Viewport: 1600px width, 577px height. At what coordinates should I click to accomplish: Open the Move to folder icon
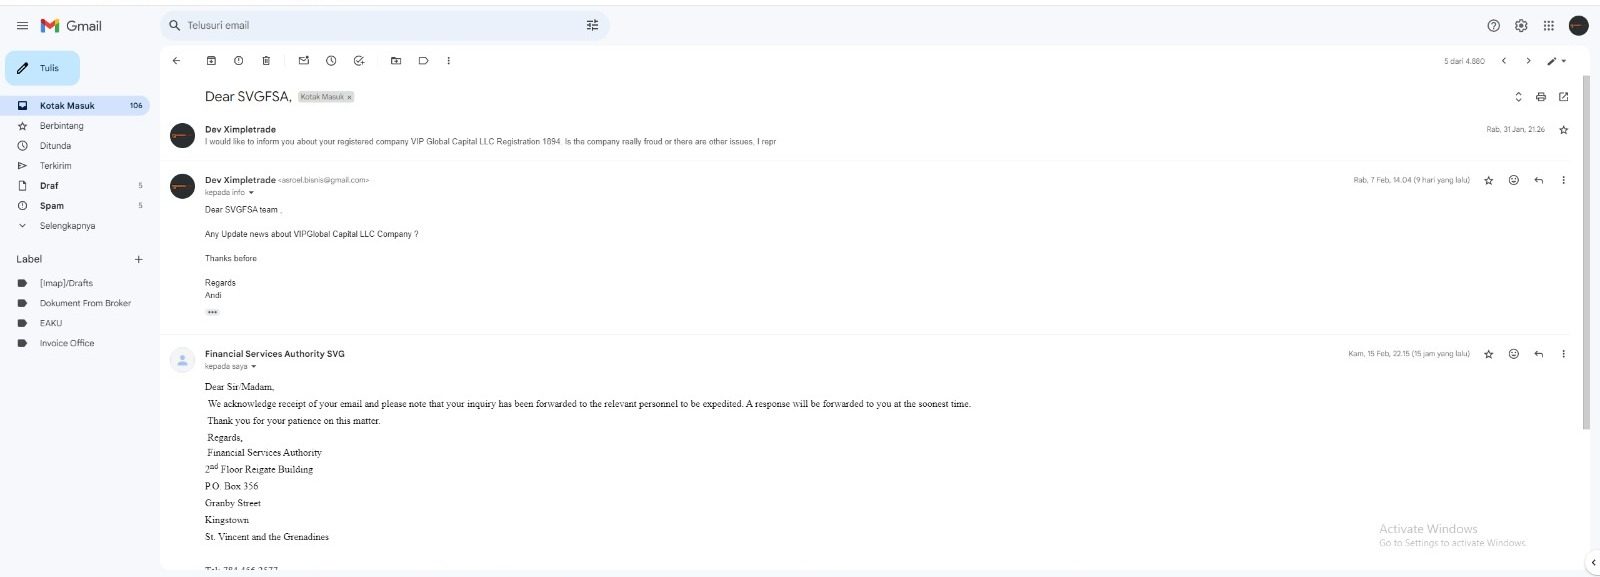pyautogui.click(x=396, y=61)
